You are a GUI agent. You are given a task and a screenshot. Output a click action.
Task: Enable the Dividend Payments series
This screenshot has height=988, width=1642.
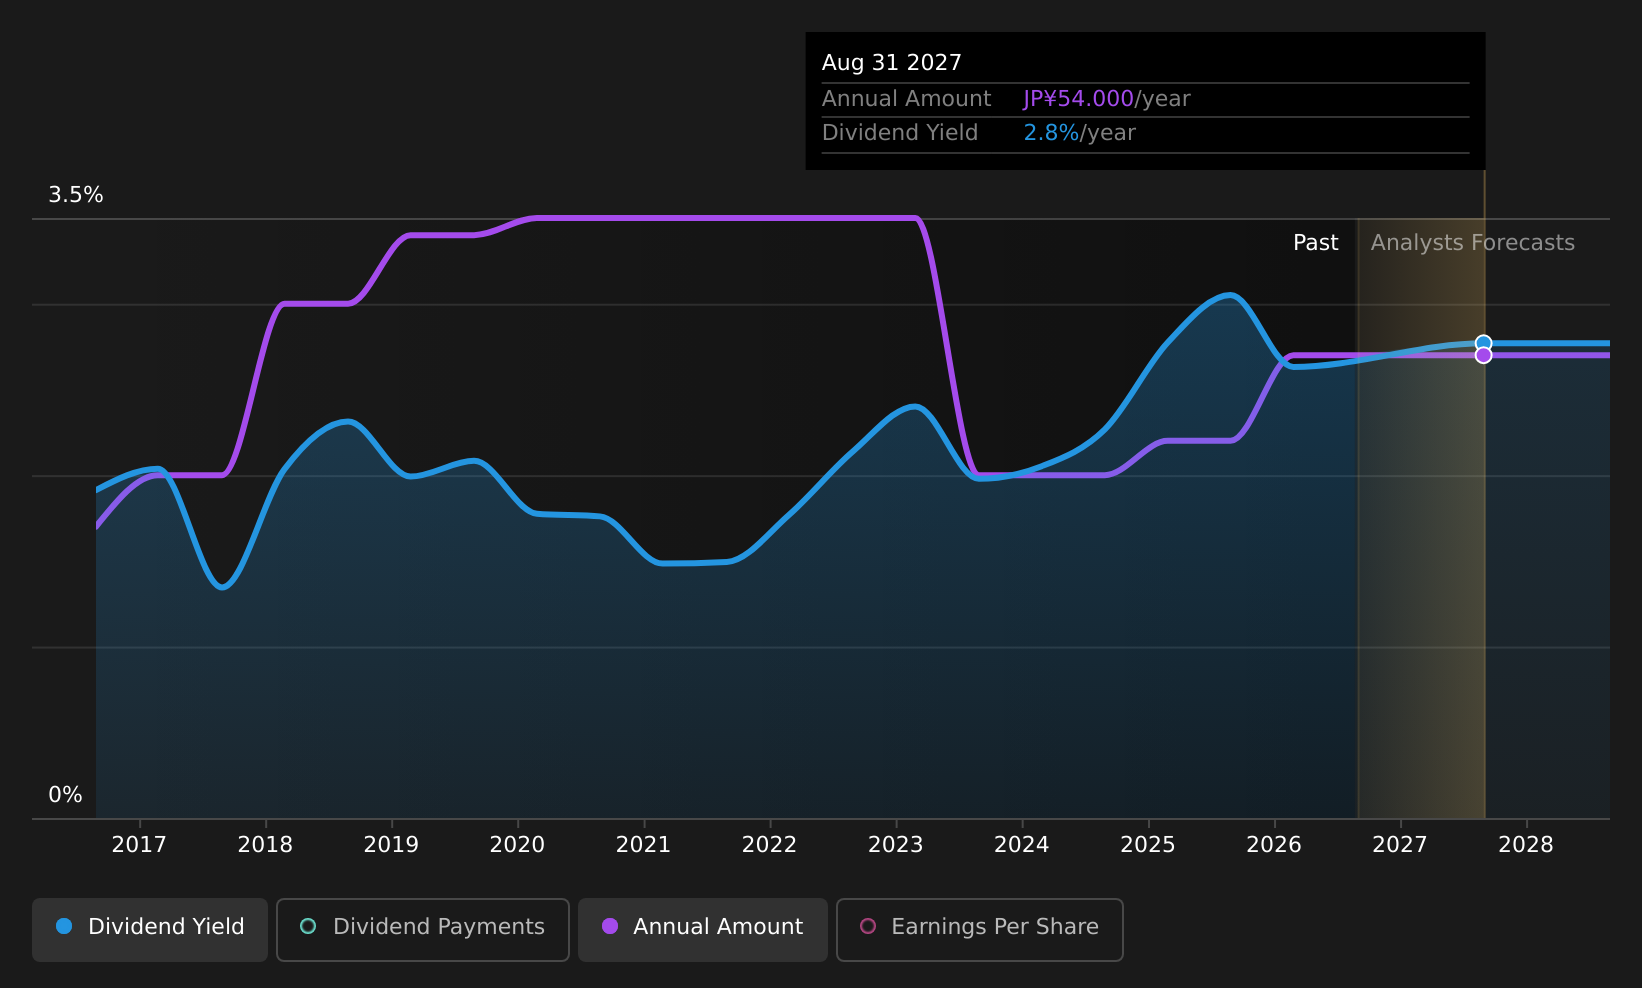[423, 930]
